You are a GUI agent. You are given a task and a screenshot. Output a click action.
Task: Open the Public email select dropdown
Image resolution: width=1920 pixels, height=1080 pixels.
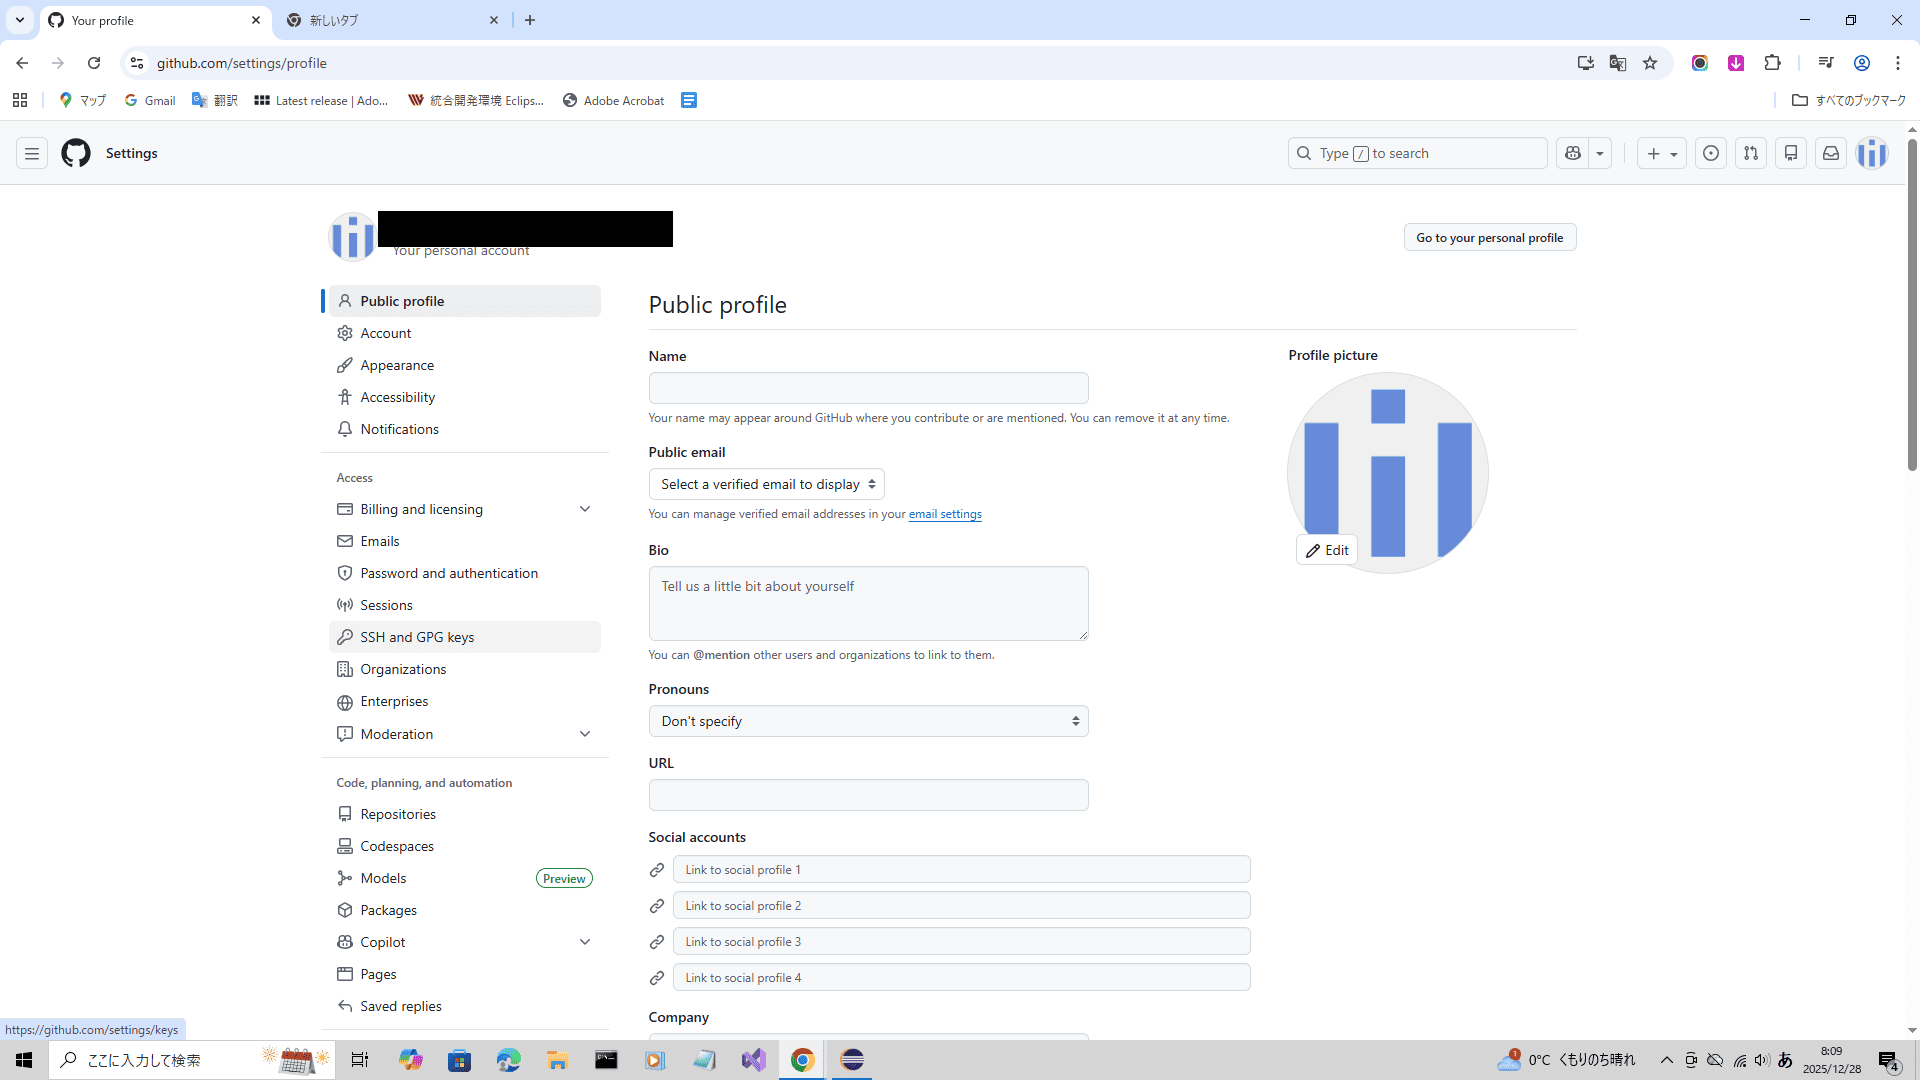coord(766,484)
